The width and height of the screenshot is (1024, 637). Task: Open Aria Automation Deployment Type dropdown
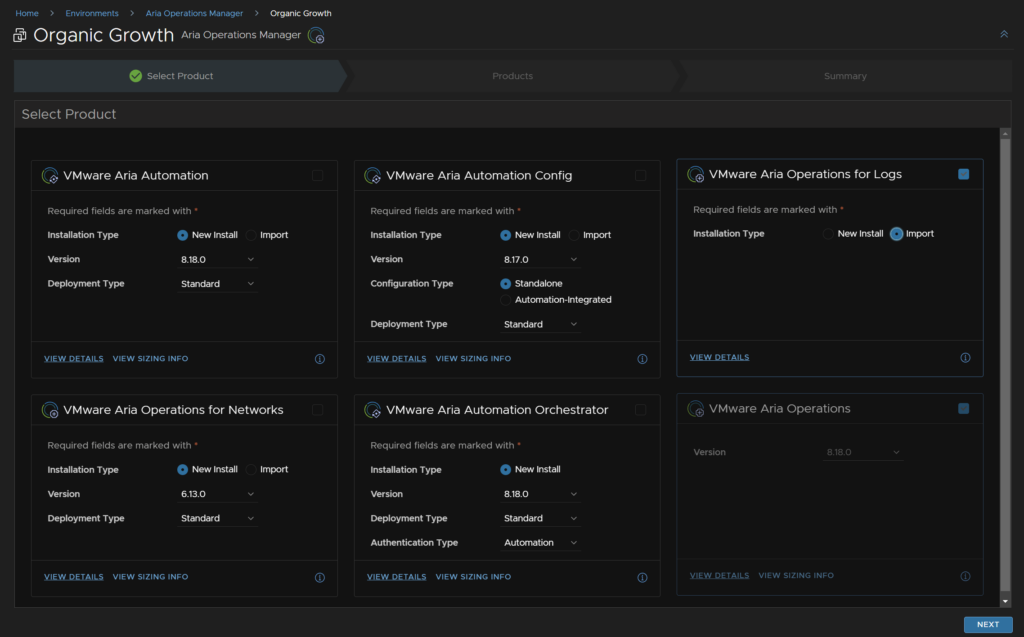217,284
